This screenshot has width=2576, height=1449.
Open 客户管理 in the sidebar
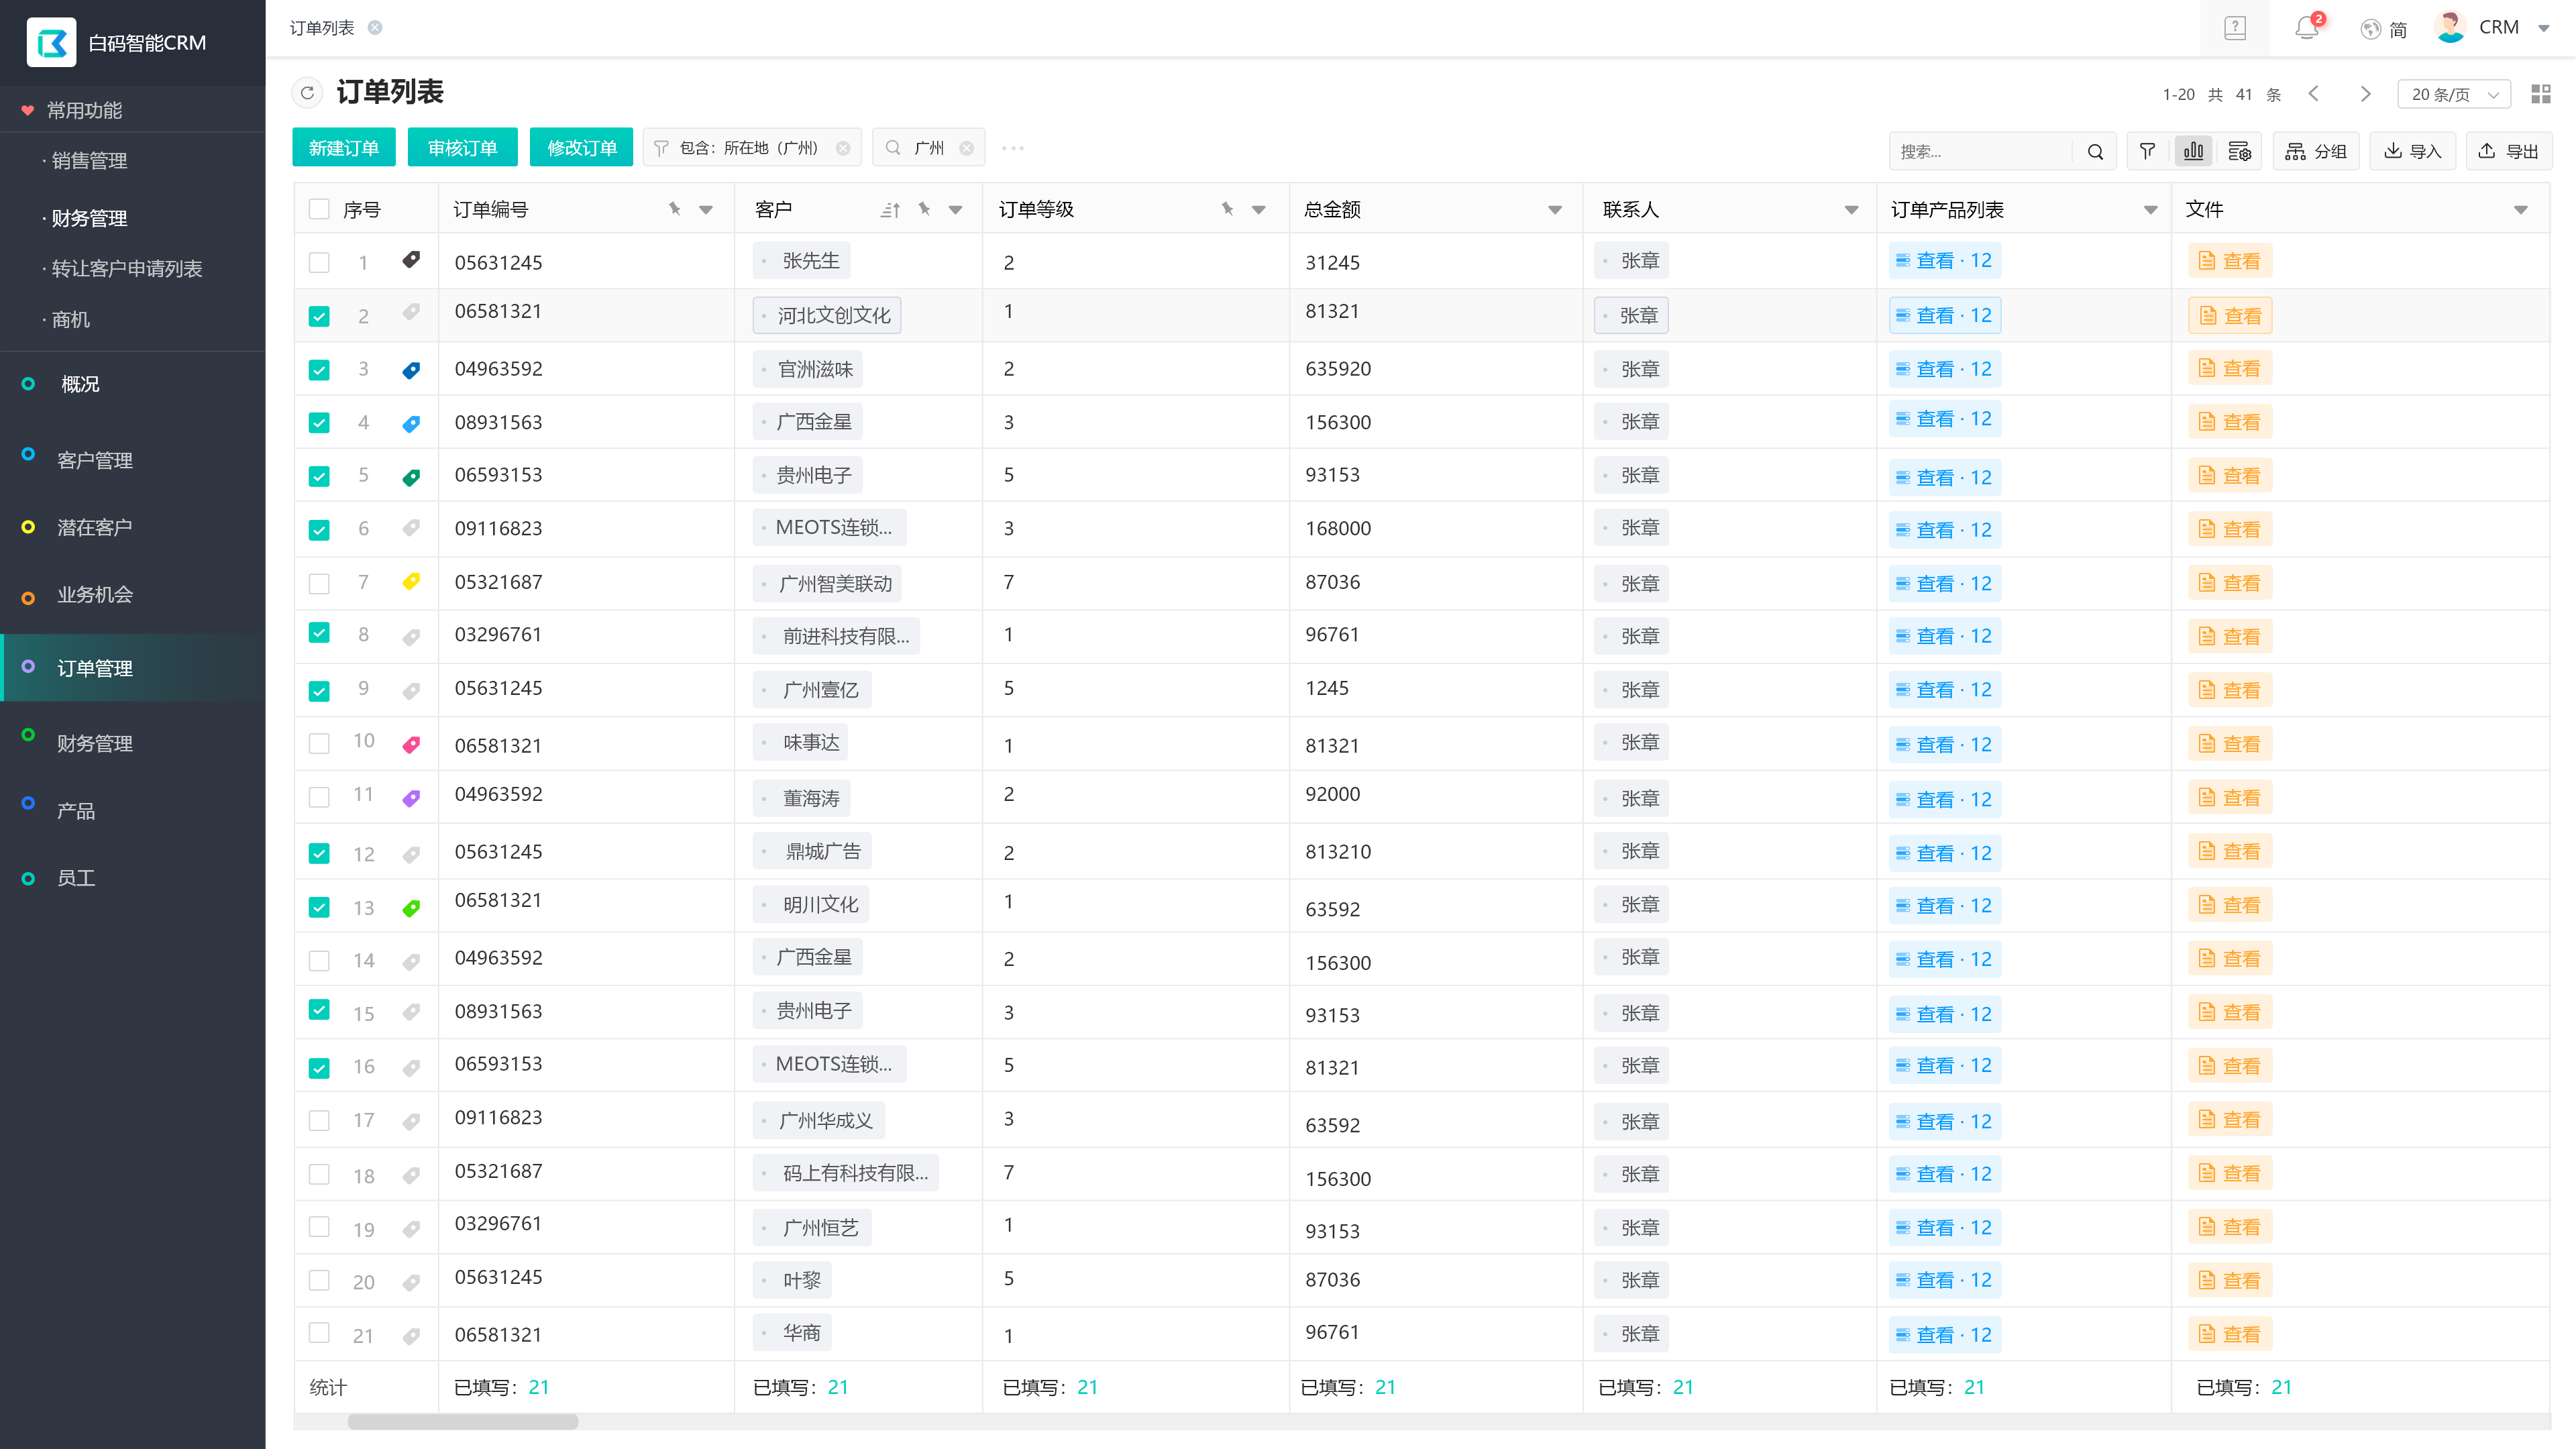click(95, 460)
